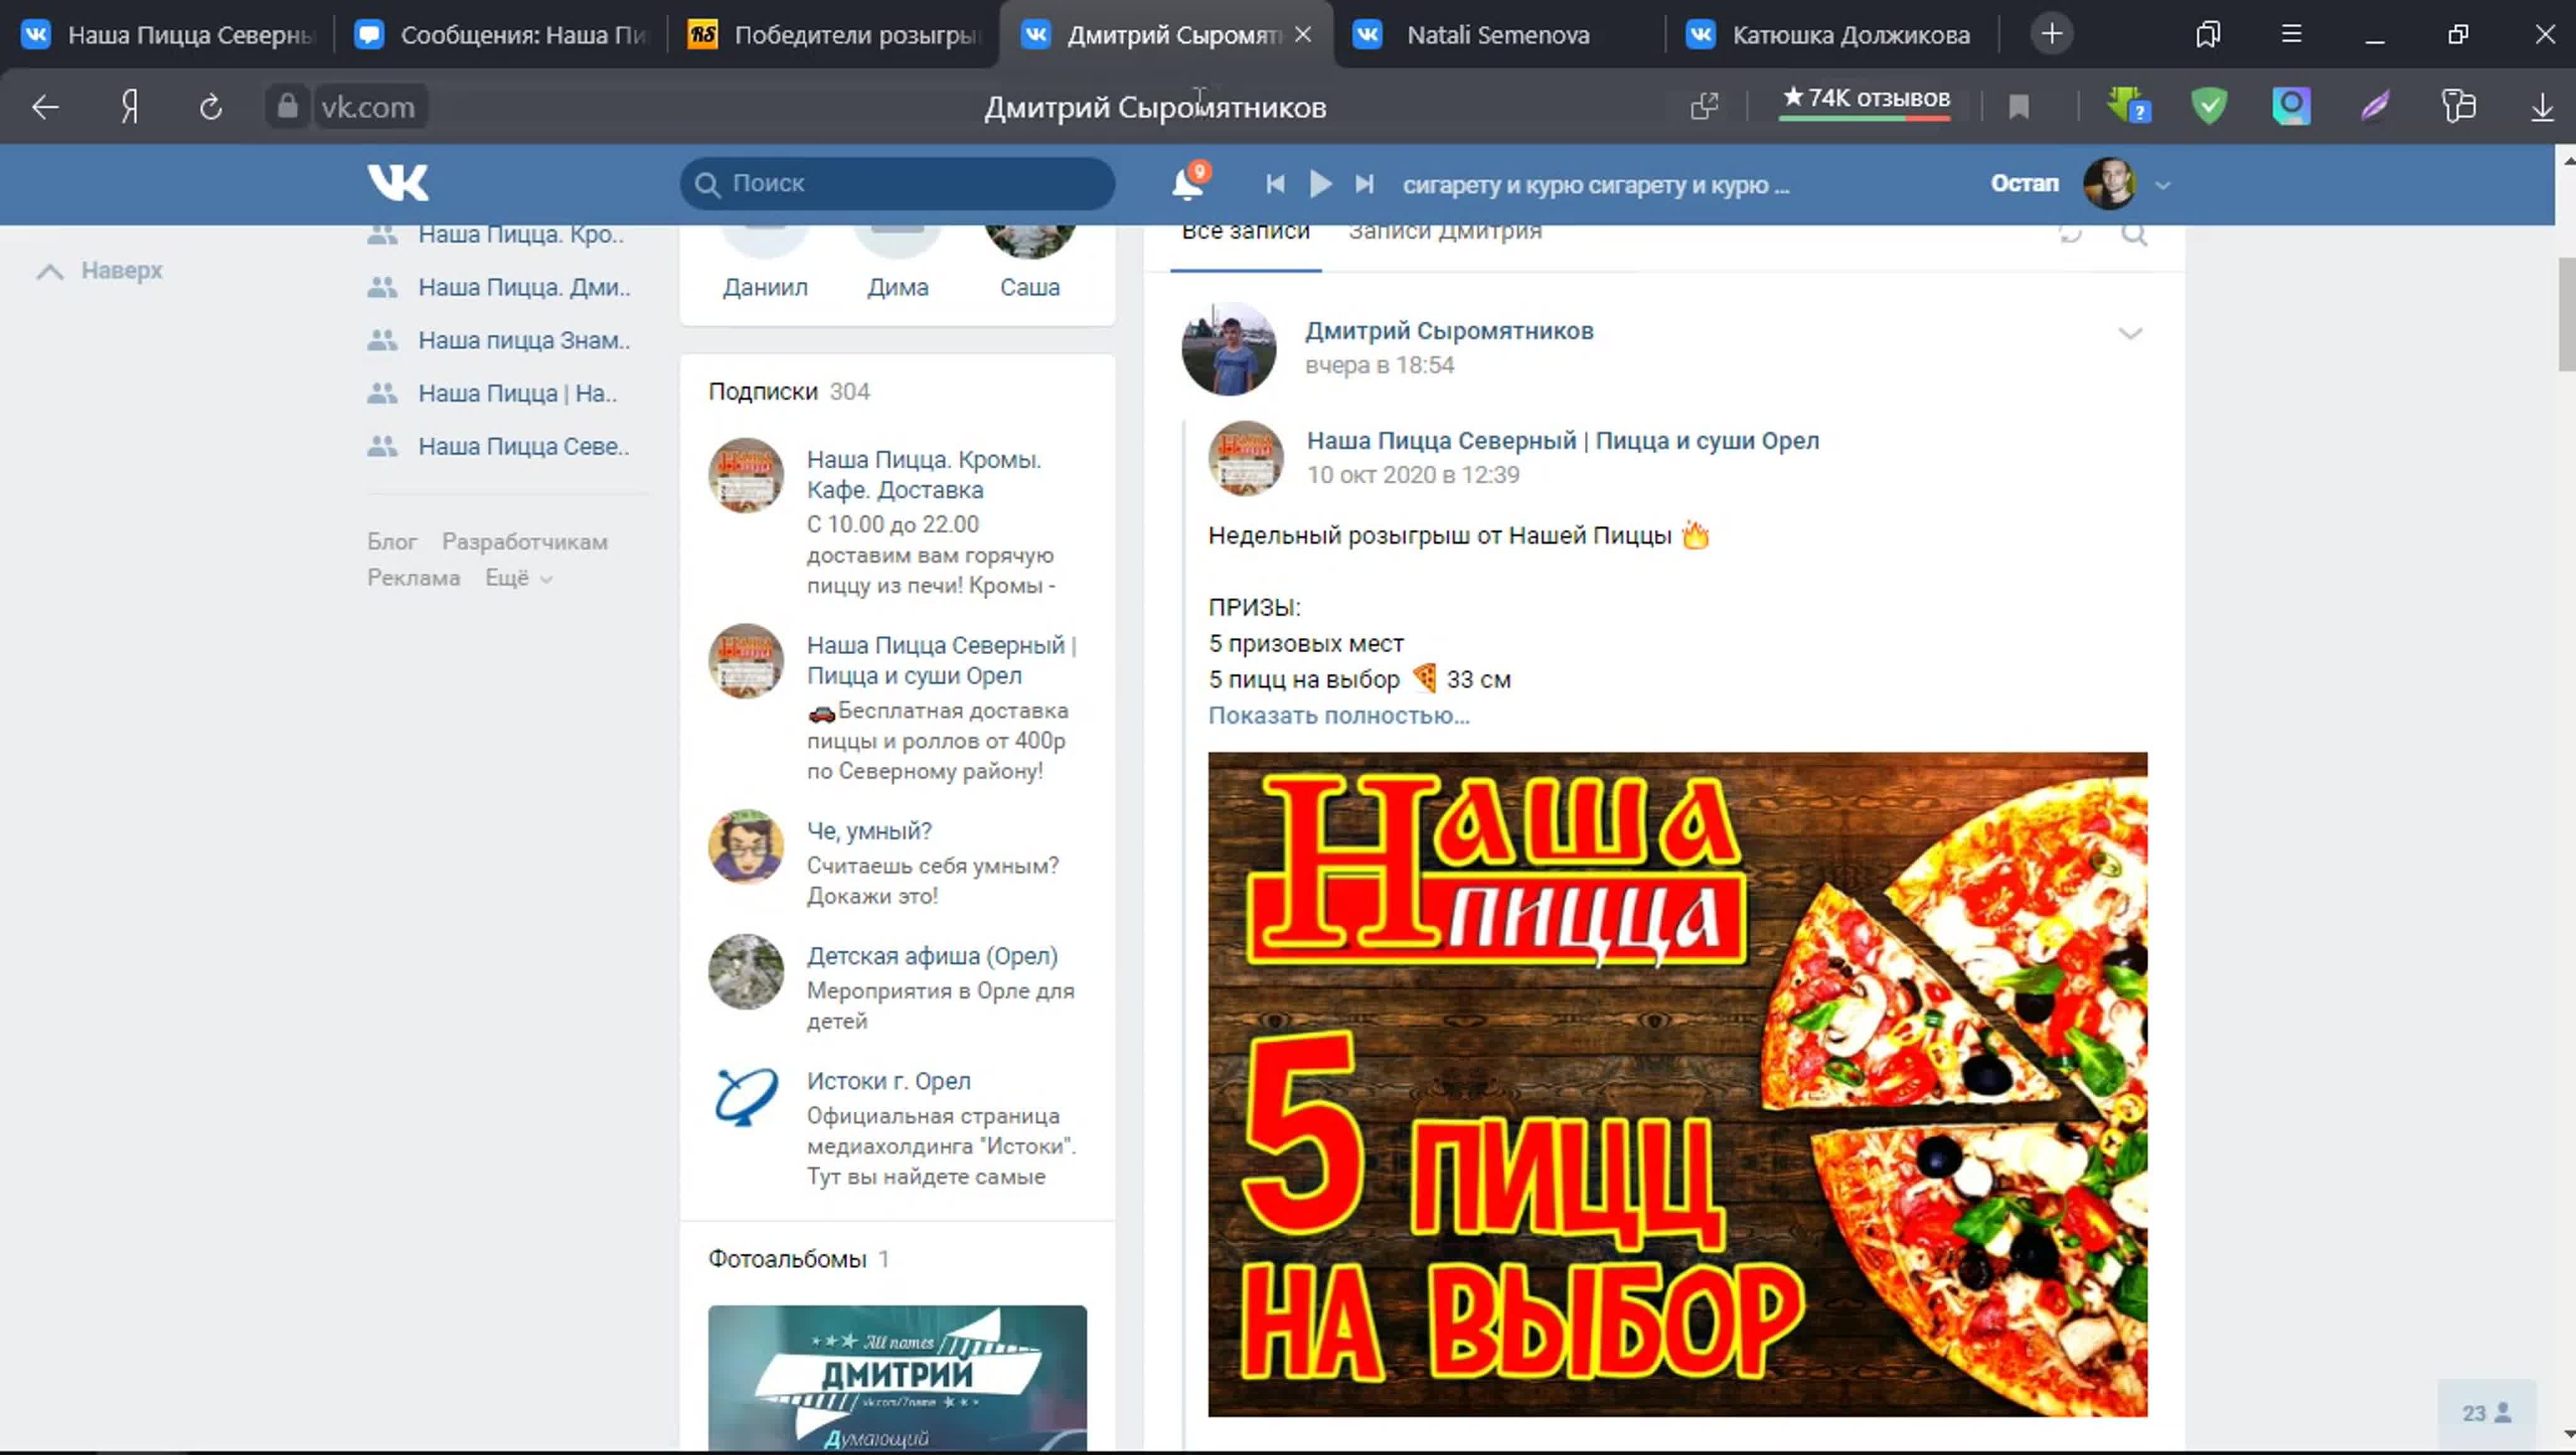Click the VK logo in the header

click(398, 183)
